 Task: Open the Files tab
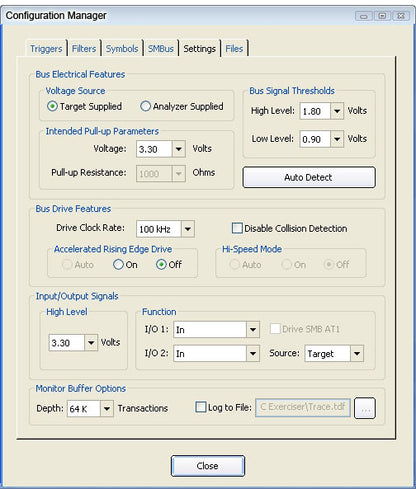point(234,49)
